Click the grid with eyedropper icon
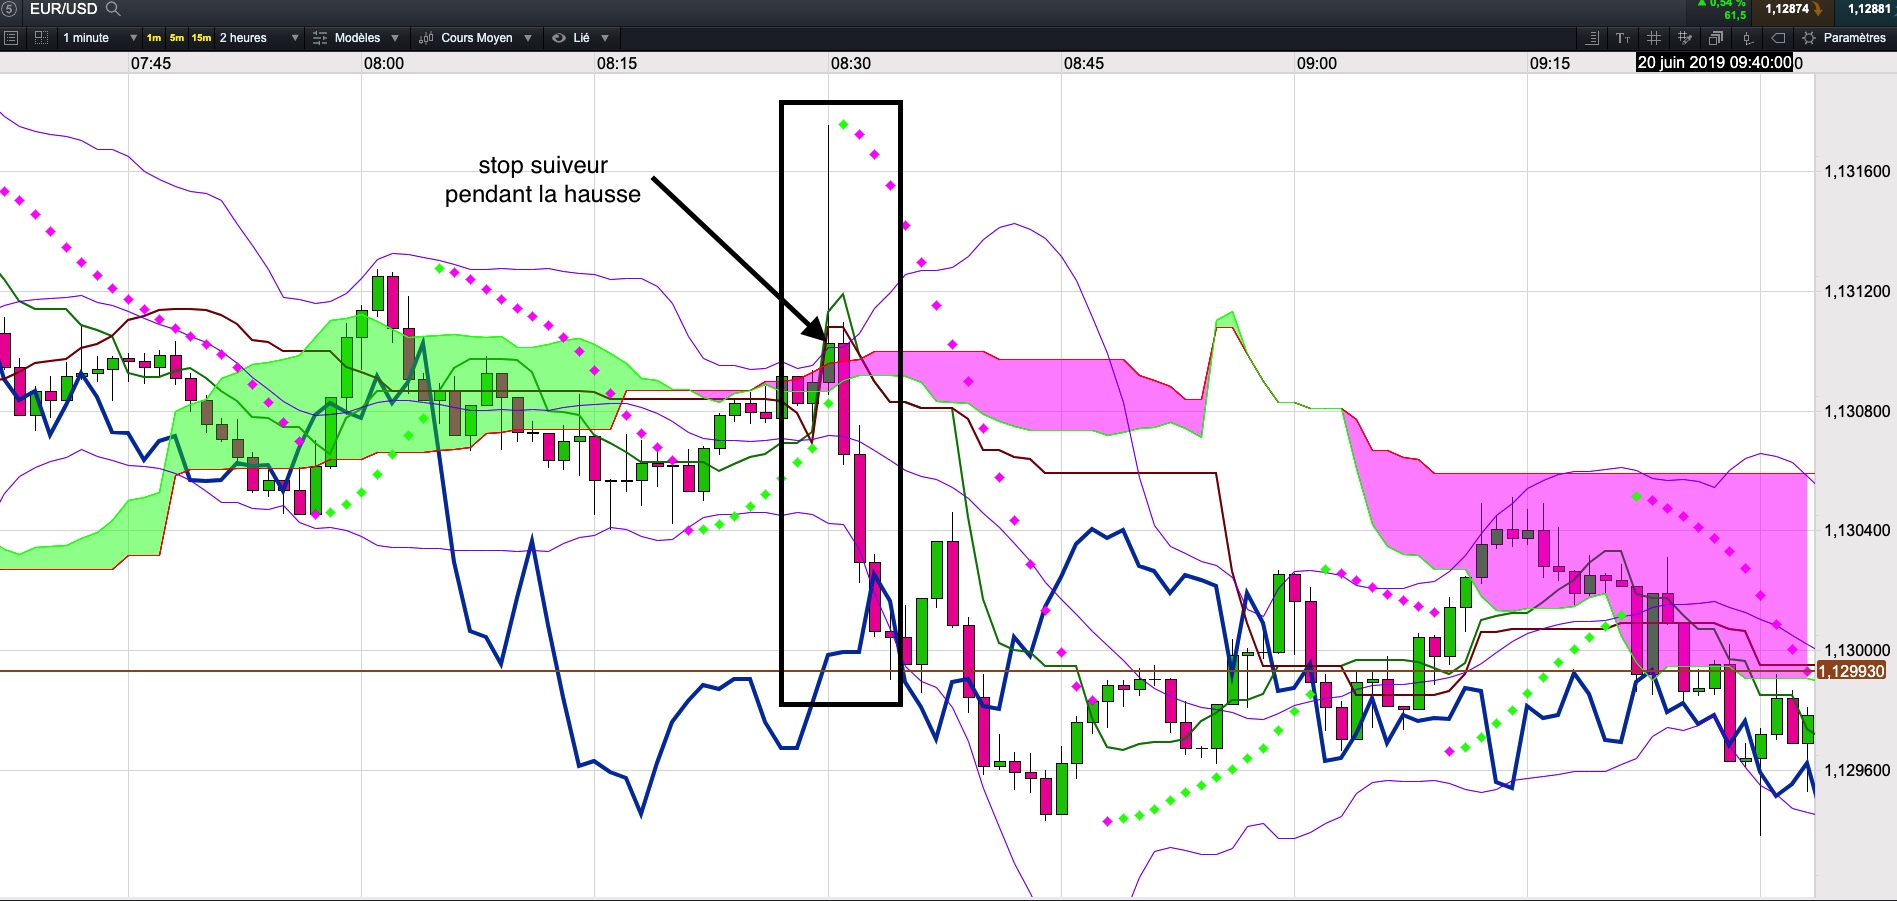The height and width of the screenshot is (901, 1897). pos(1685,38)
